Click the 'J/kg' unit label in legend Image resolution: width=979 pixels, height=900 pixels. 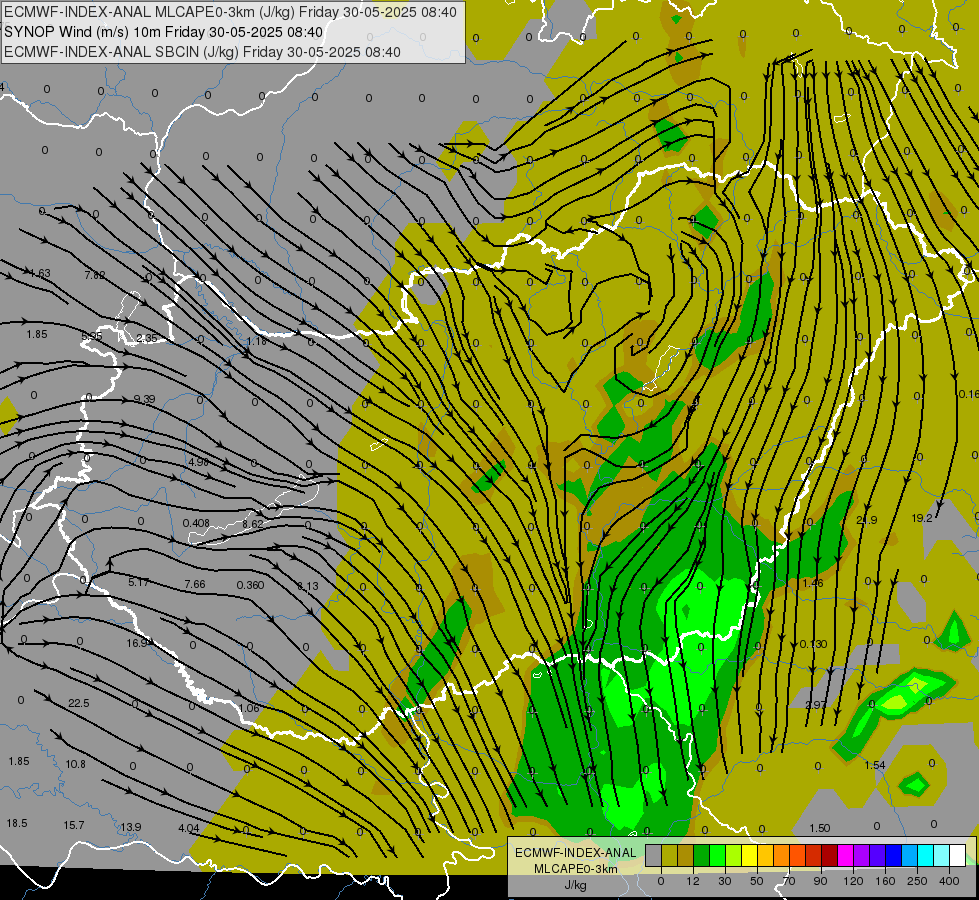(x=575, y=884)
